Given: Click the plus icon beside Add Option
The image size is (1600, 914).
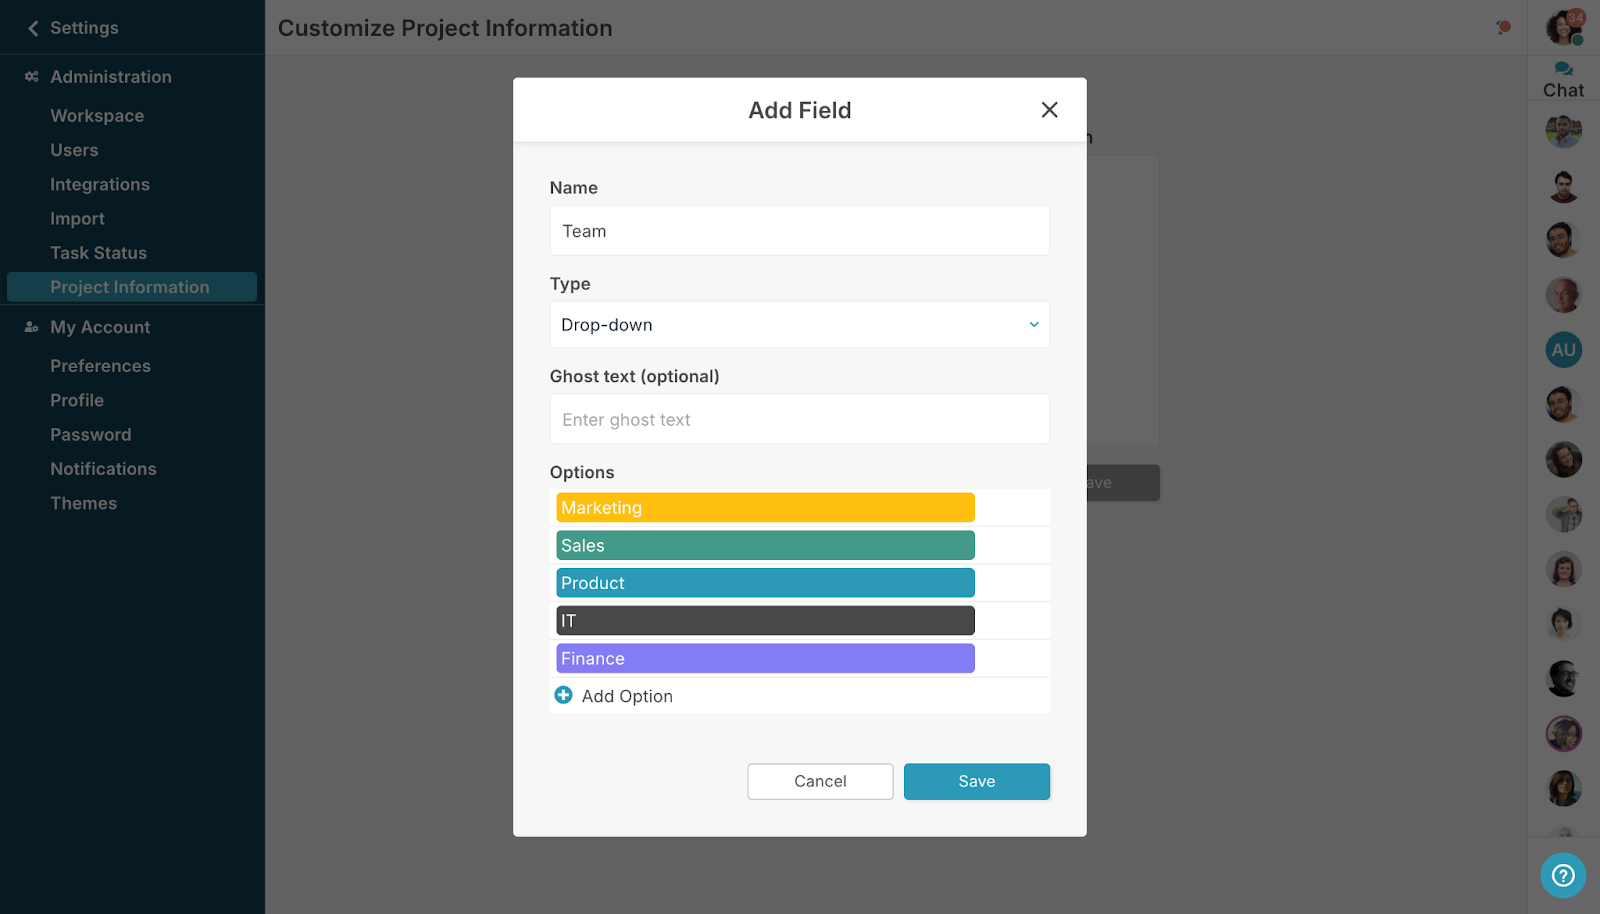Looking at the screenshot, I should point(564,694).
